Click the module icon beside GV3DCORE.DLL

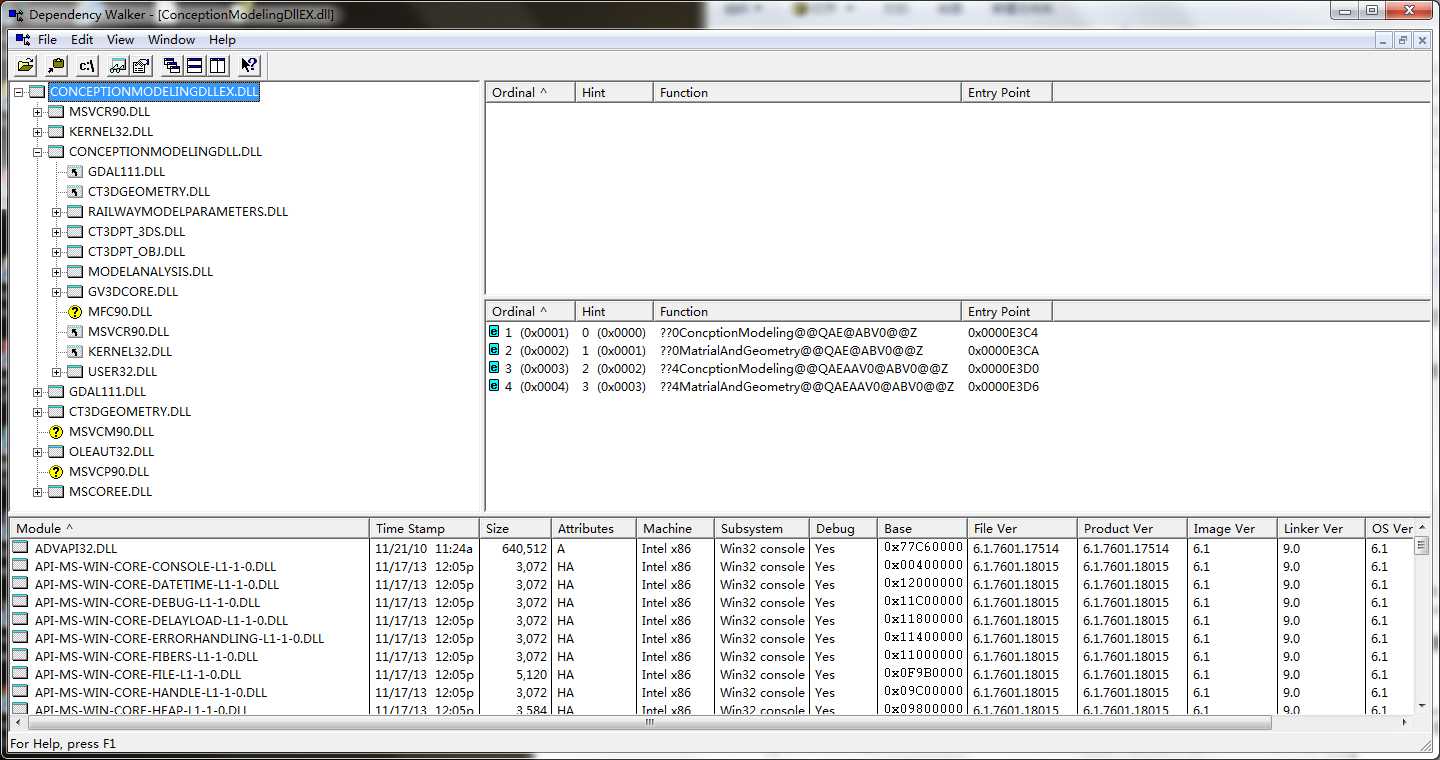[x=74, y=292]
